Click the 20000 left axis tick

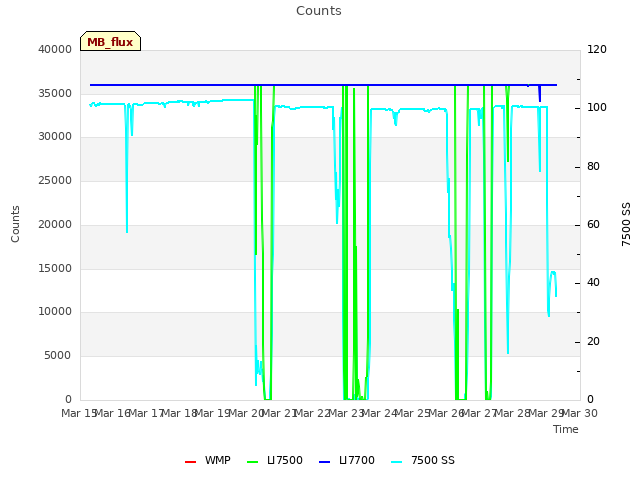click(55, 224)
